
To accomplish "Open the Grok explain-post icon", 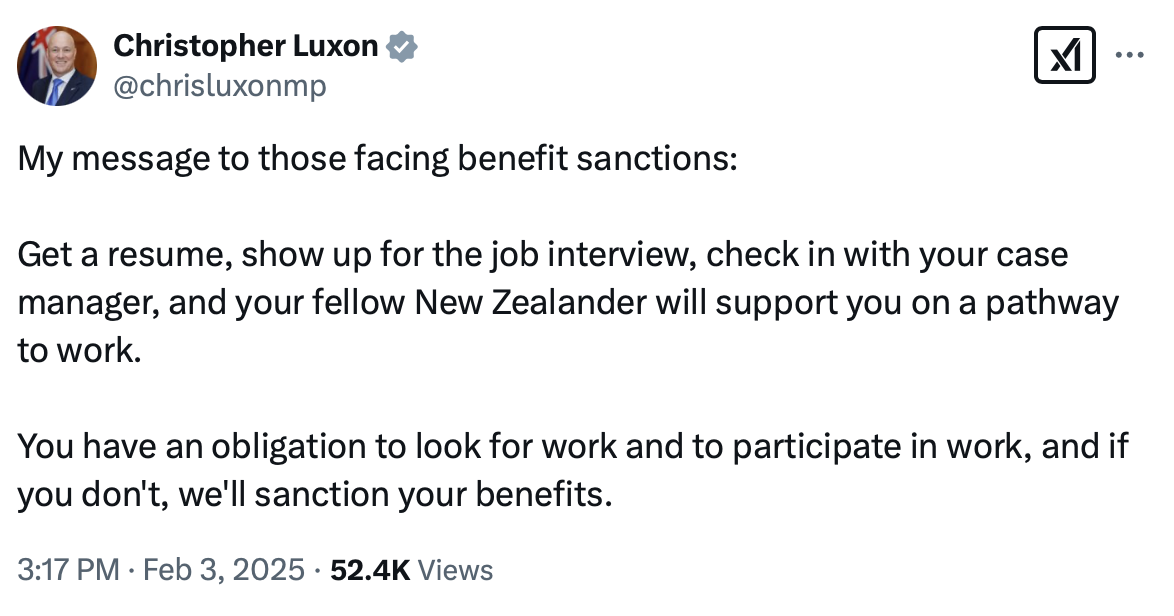I will [x=1065, y=57].
